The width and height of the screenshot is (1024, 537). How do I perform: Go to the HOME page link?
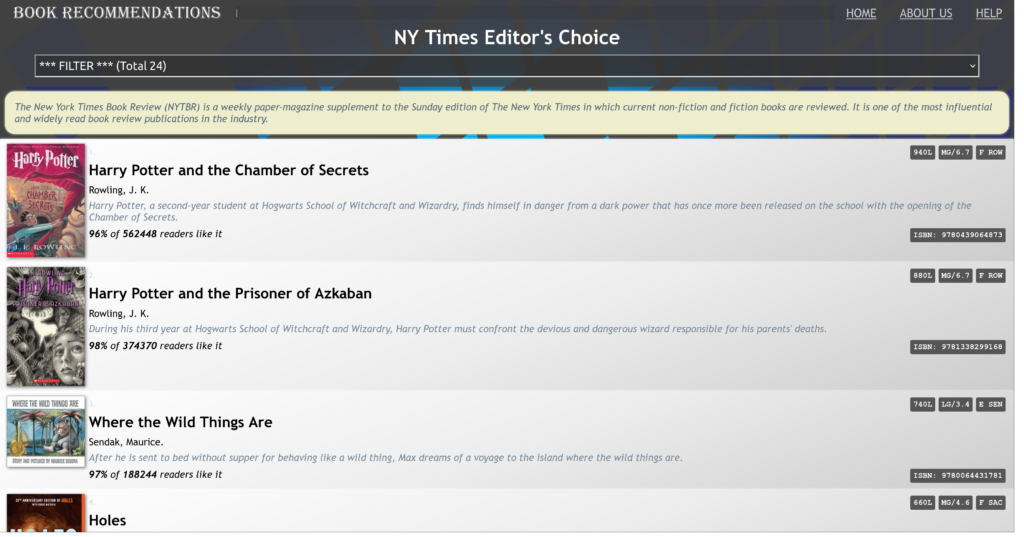click(860, 13)
